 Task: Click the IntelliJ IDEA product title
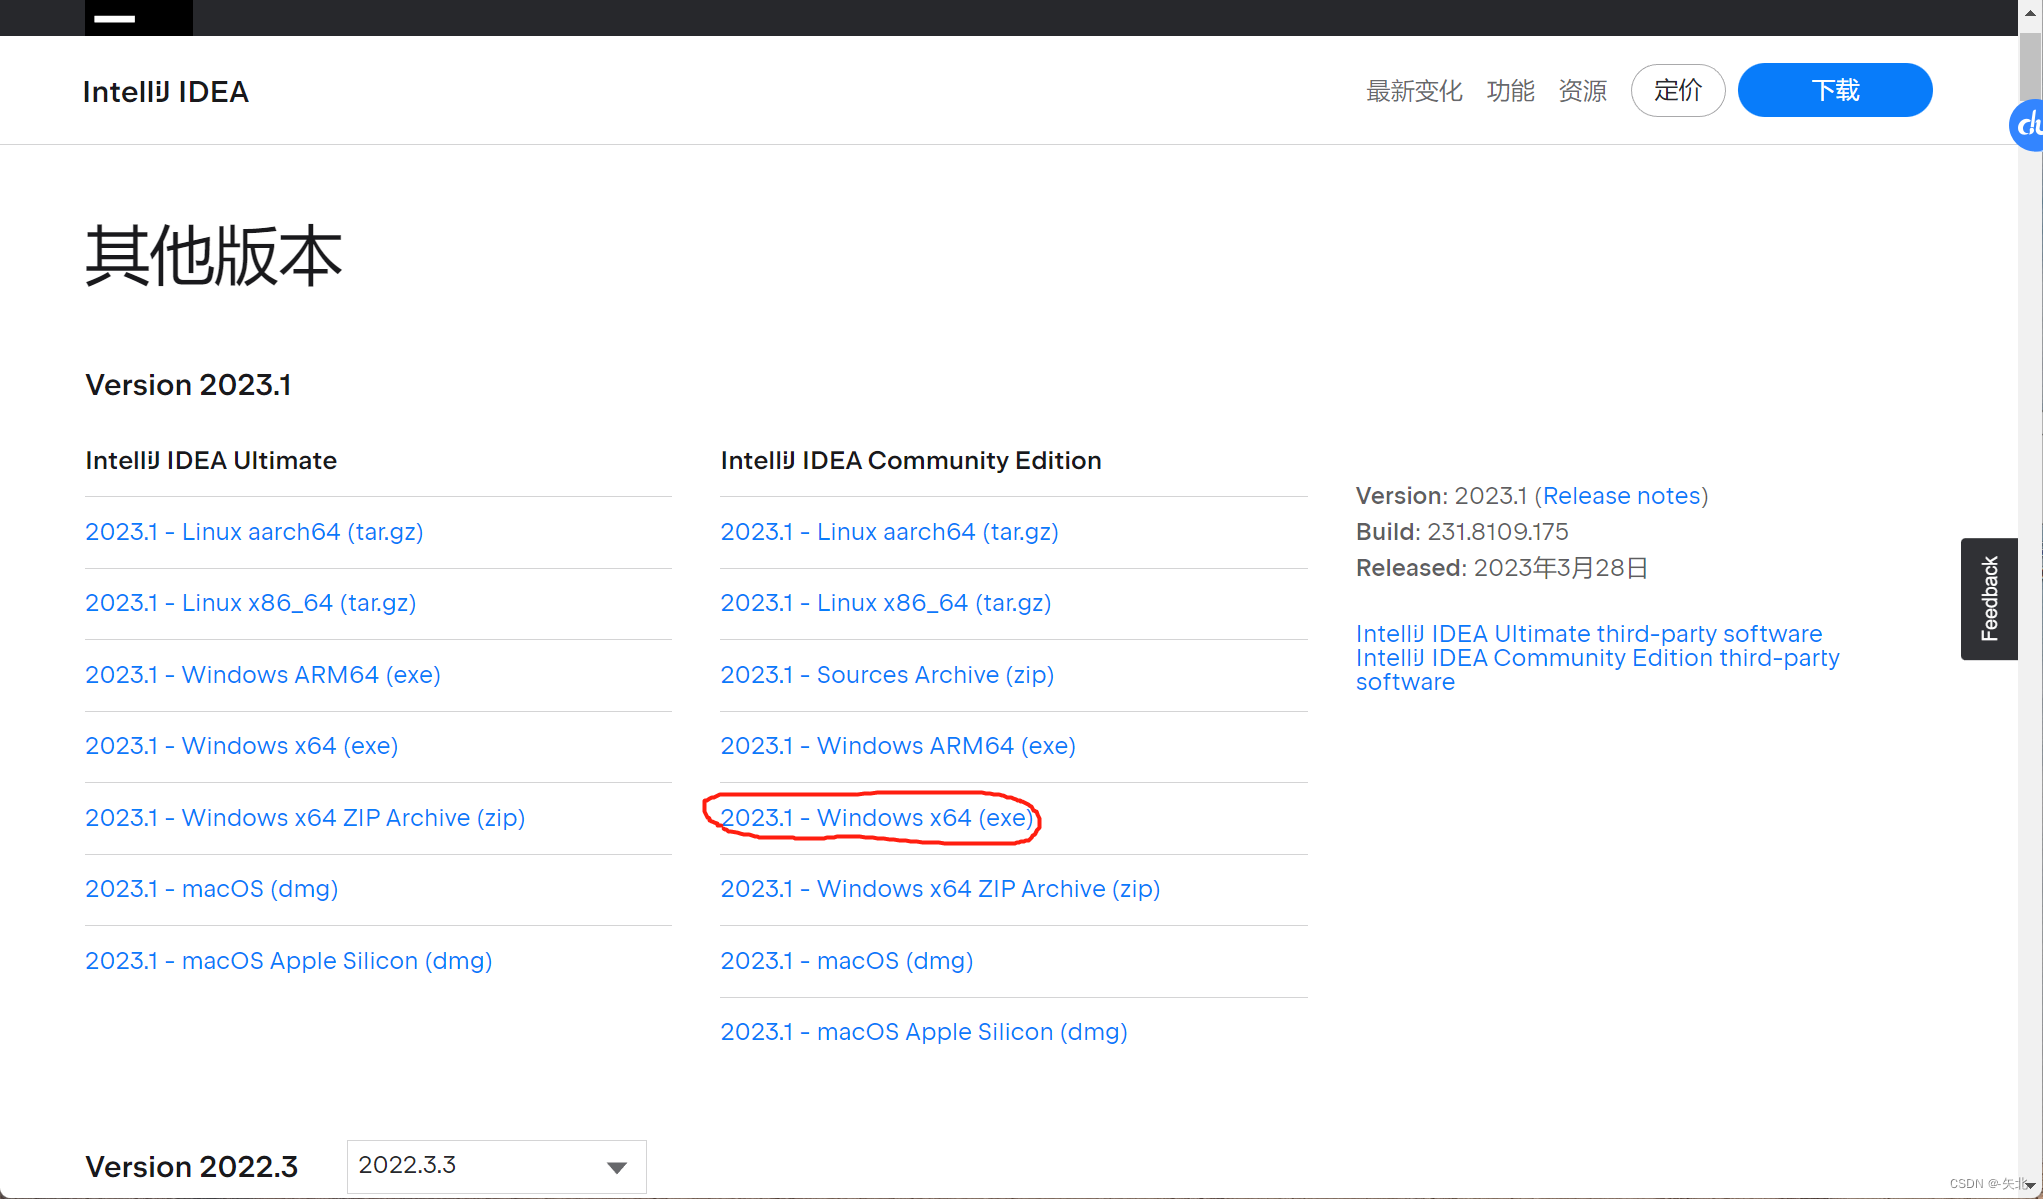coord(166,91)
